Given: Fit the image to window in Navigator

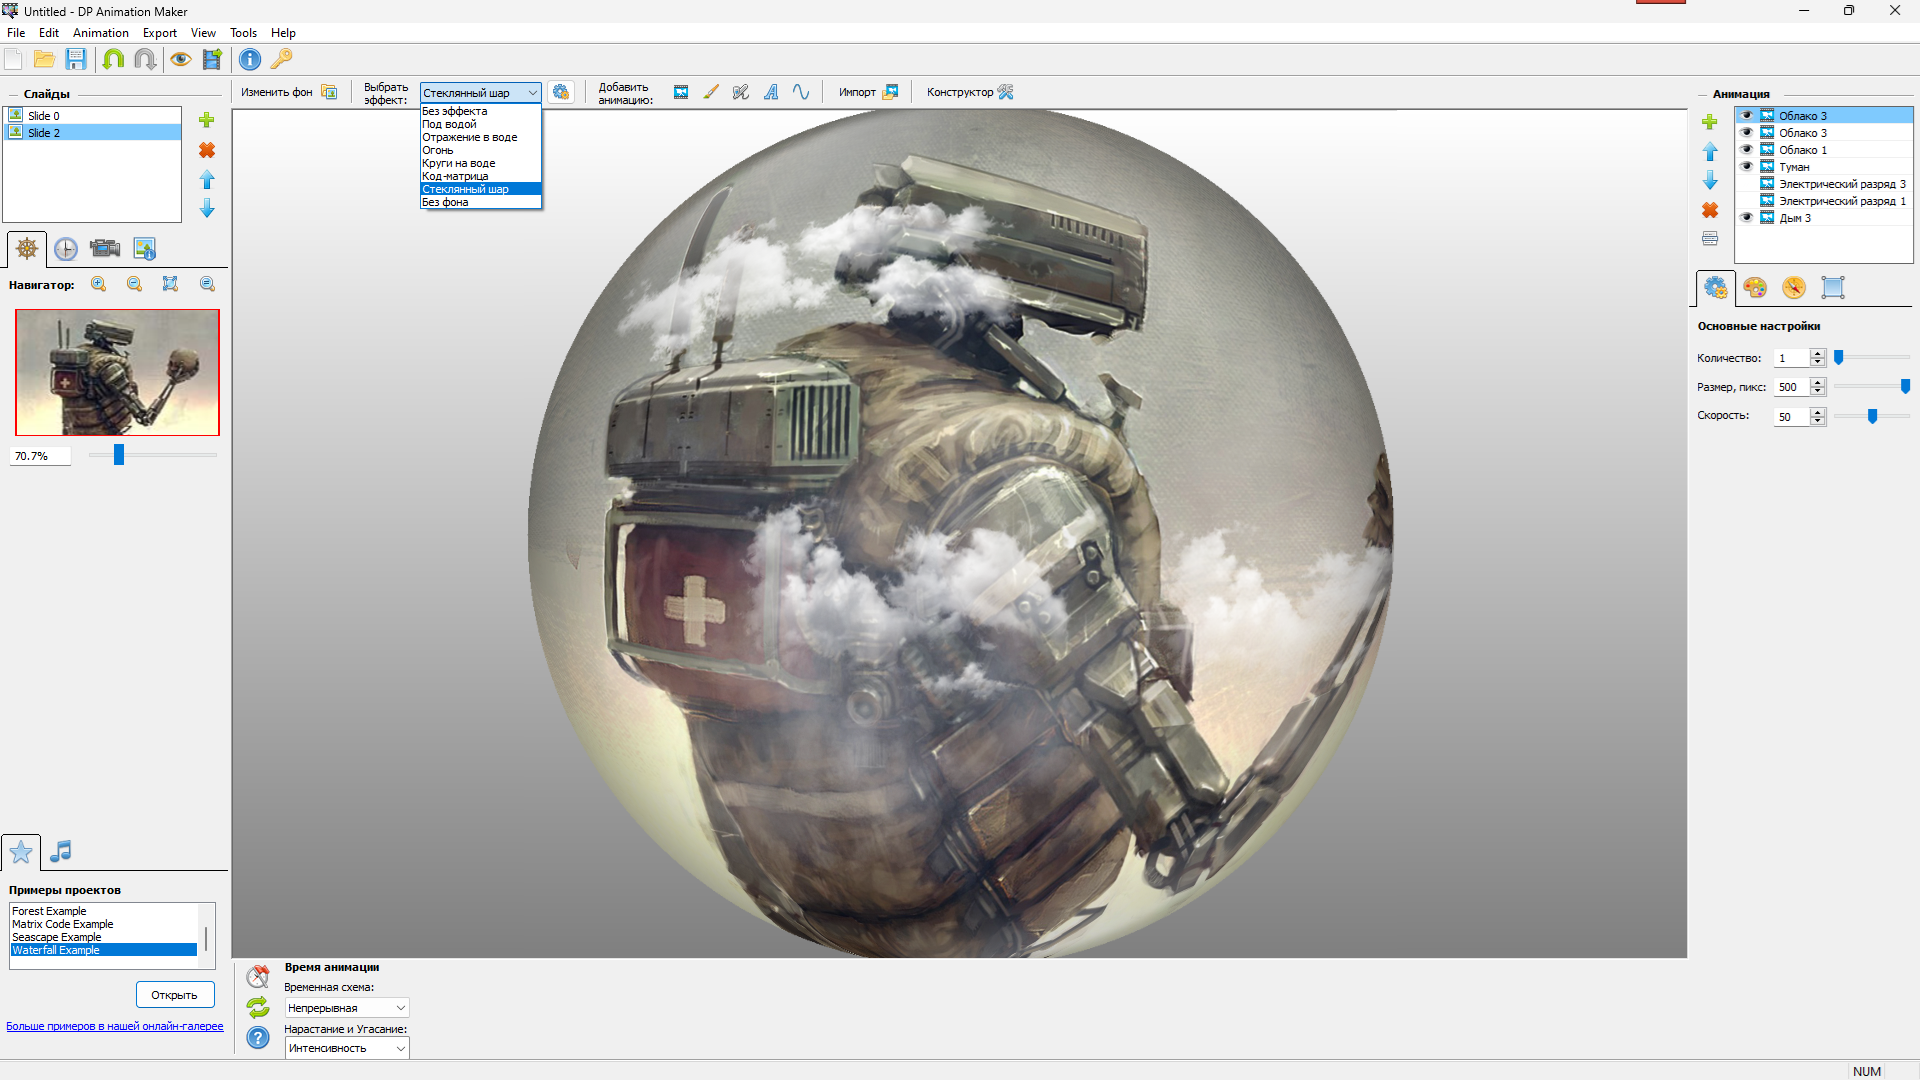Looking at the screenshot, I should pyautogui.click(x=171, y=284).
